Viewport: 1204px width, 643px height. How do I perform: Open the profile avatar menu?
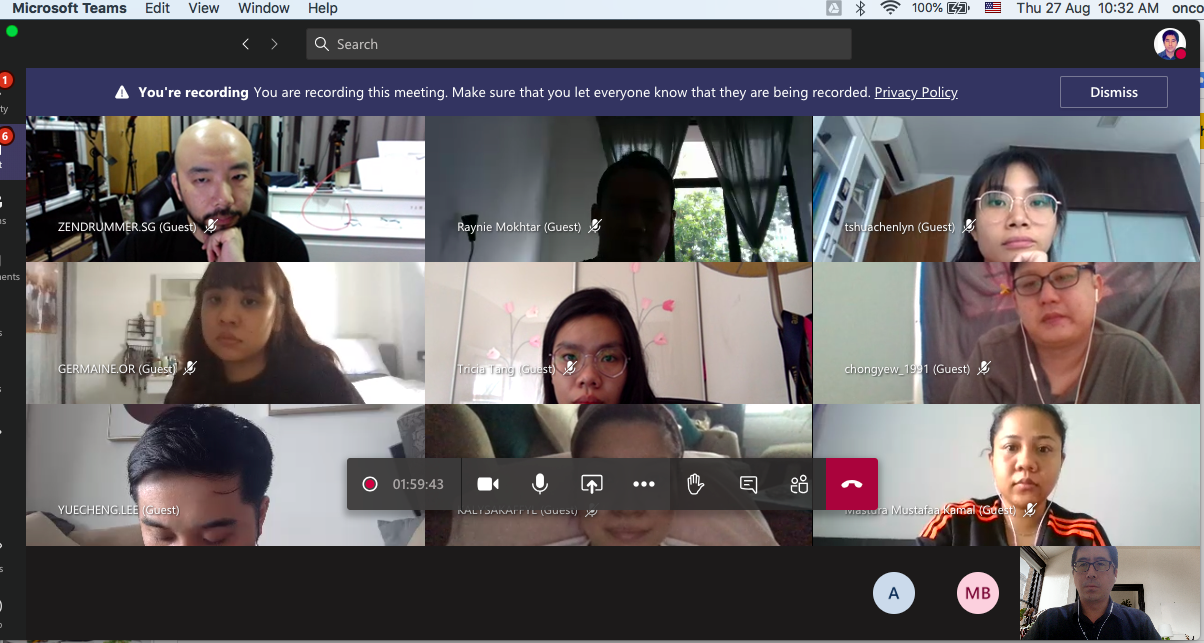pyautogui.click(x=1169, y=44)
